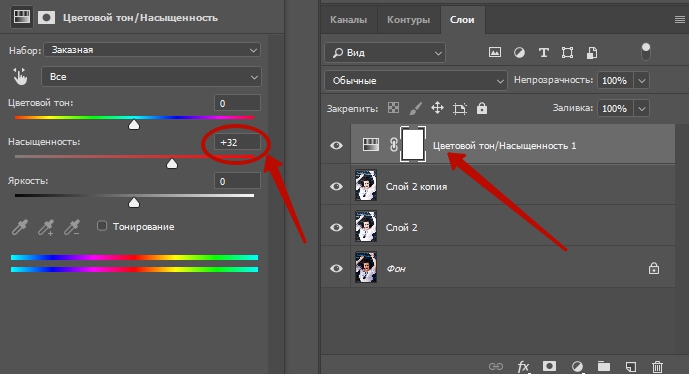This screenshot has width=689, height=374.
Task: Click prevent artboard auto-nesting lock icon
Action: coord(460,109)
